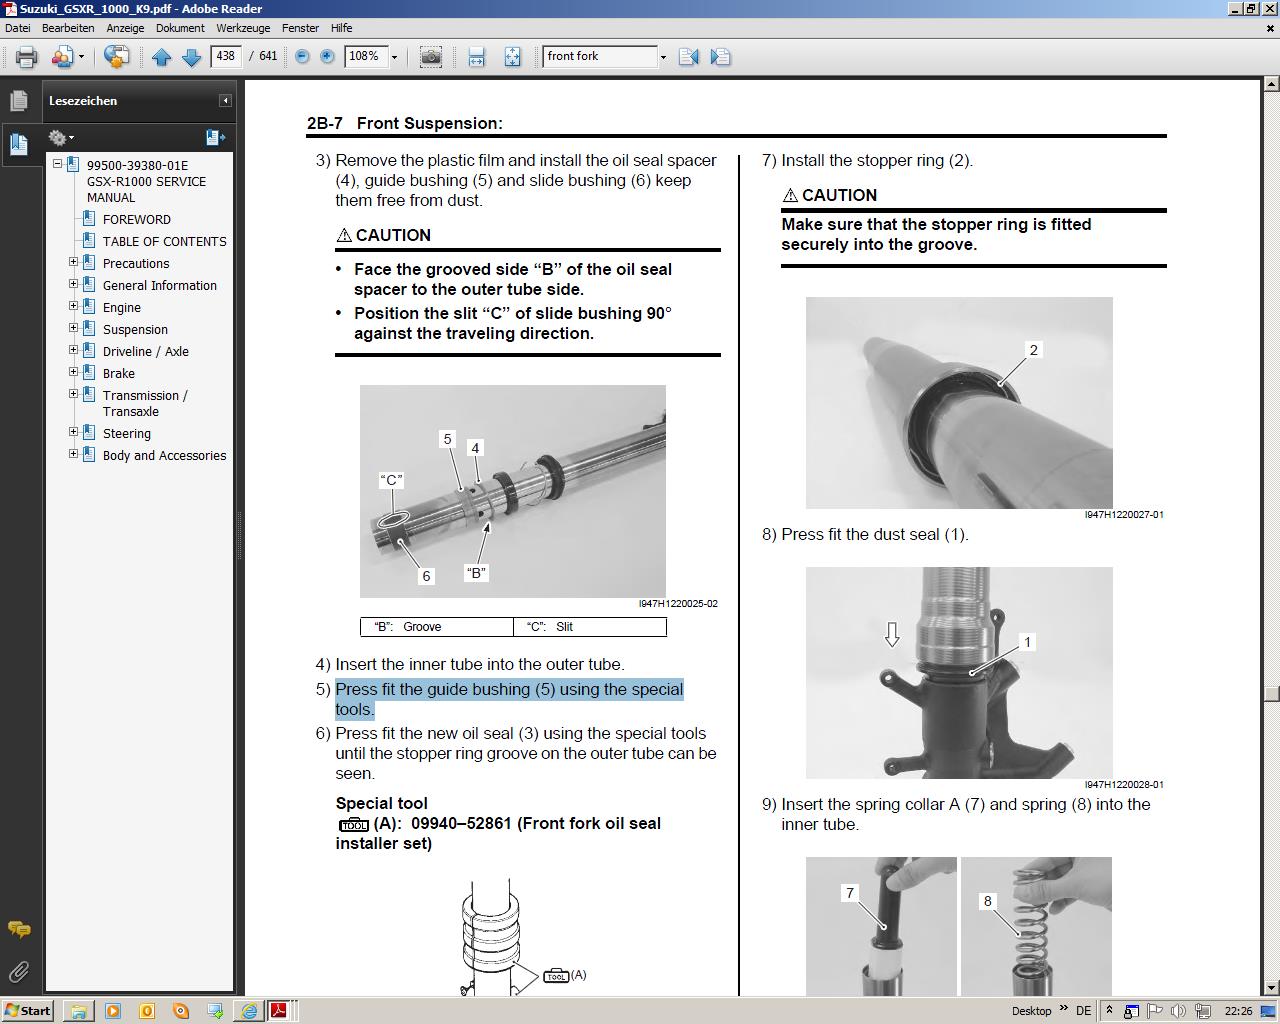1280x1024 pixels.
Task: Open the search options dropdown arrow
Action: click(663, 57)
